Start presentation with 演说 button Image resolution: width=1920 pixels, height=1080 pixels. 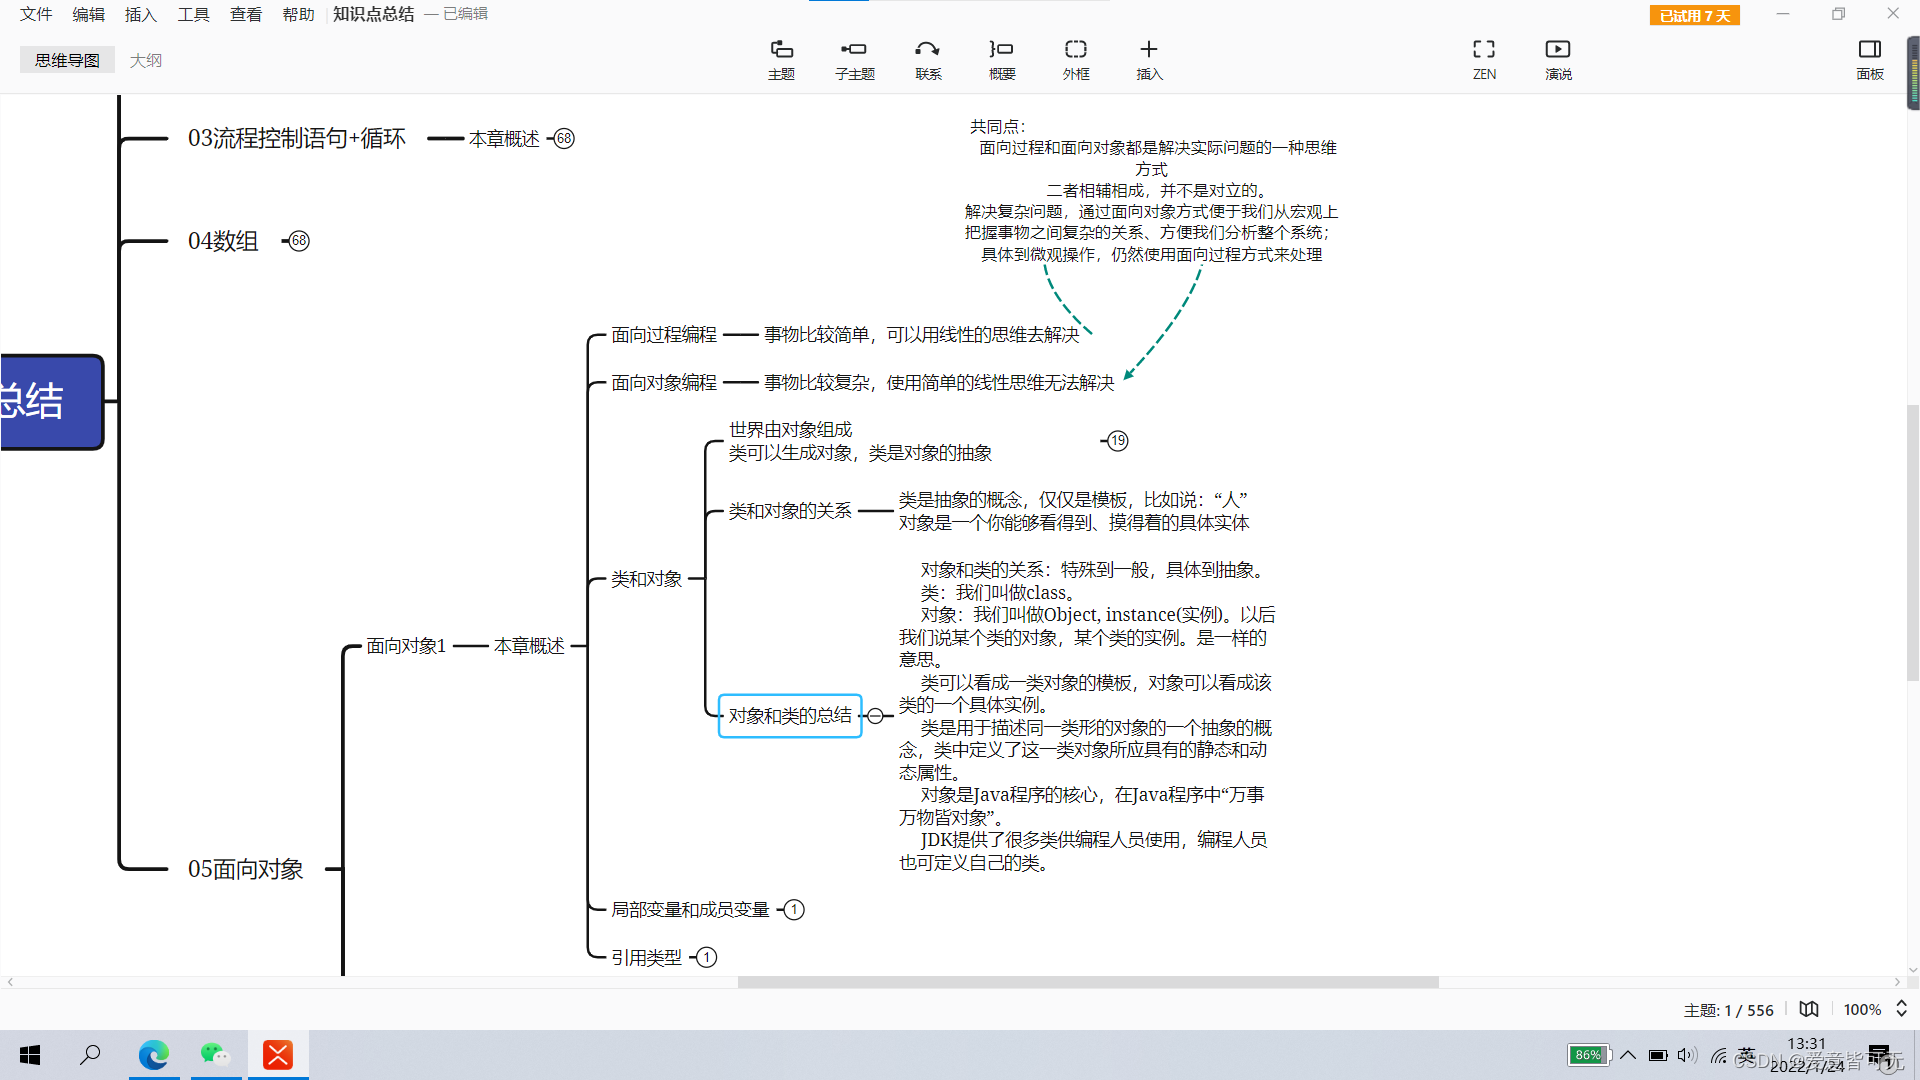tap(1558, 59)
